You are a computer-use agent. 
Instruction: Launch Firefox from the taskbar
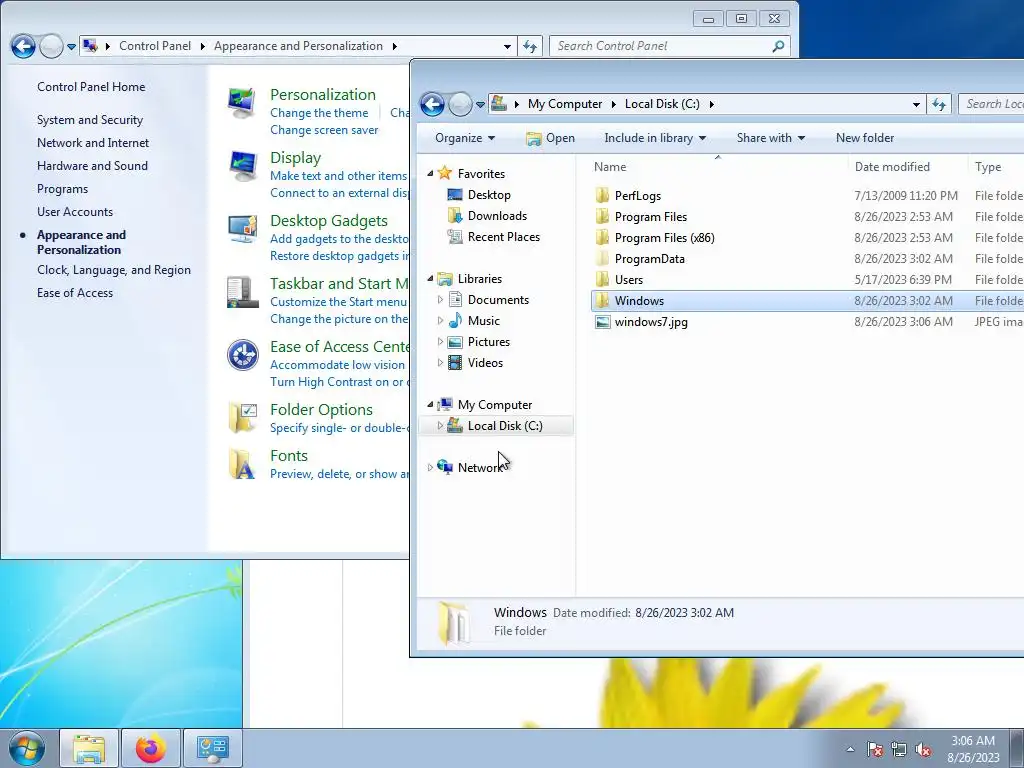pos(151,748)
